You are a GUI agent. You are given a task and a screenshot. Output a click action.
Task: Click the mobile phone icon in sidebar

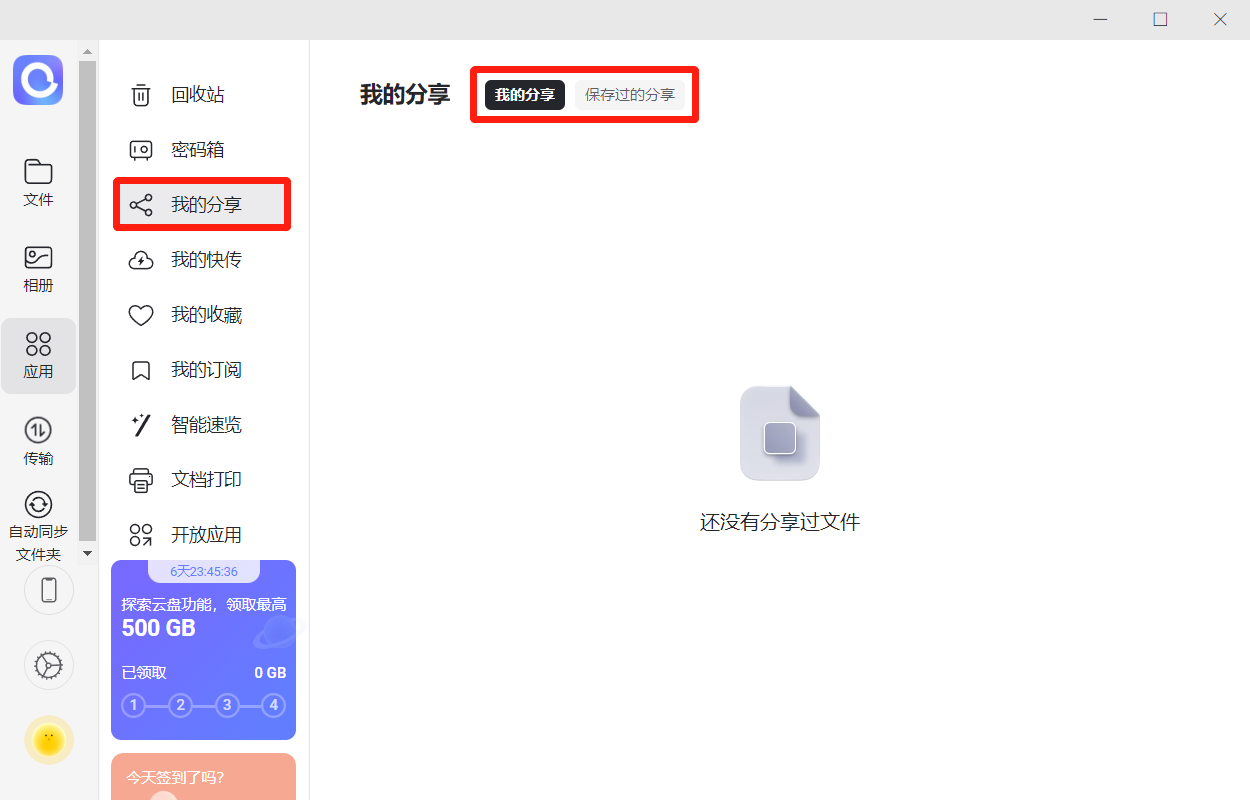point(49,590)
